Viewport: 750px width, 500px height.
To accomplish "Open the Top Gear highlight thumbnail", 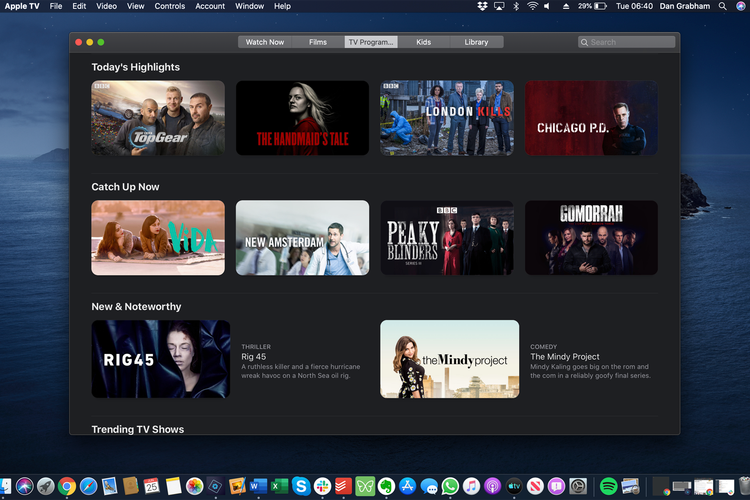I will pyautogui.click(x=158, y=118).
